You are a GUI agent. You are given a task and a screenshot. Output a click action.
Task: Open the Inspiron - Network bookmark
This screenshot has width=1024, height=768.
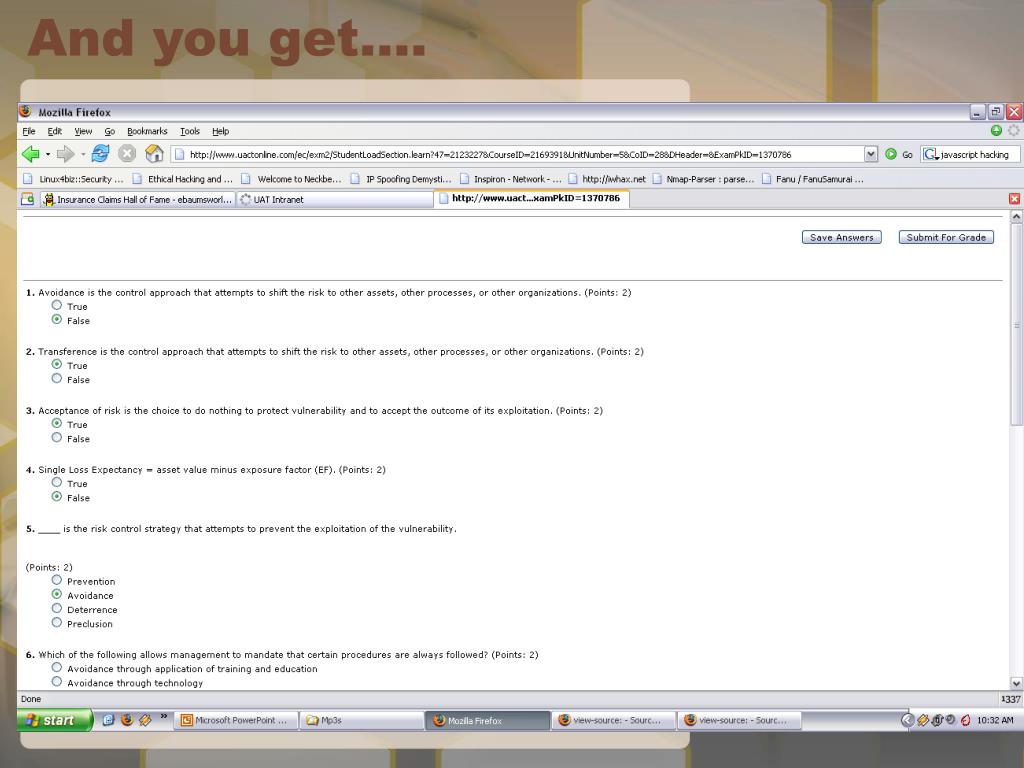510,179
